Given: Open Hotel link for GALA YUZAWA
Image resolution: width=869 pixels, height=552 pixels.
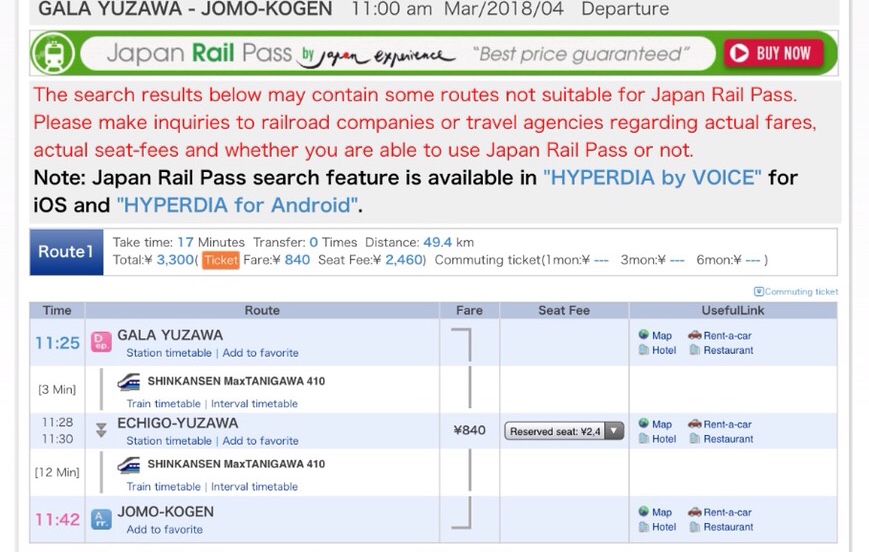Looking at the screenshot, I should click(664, 350).
